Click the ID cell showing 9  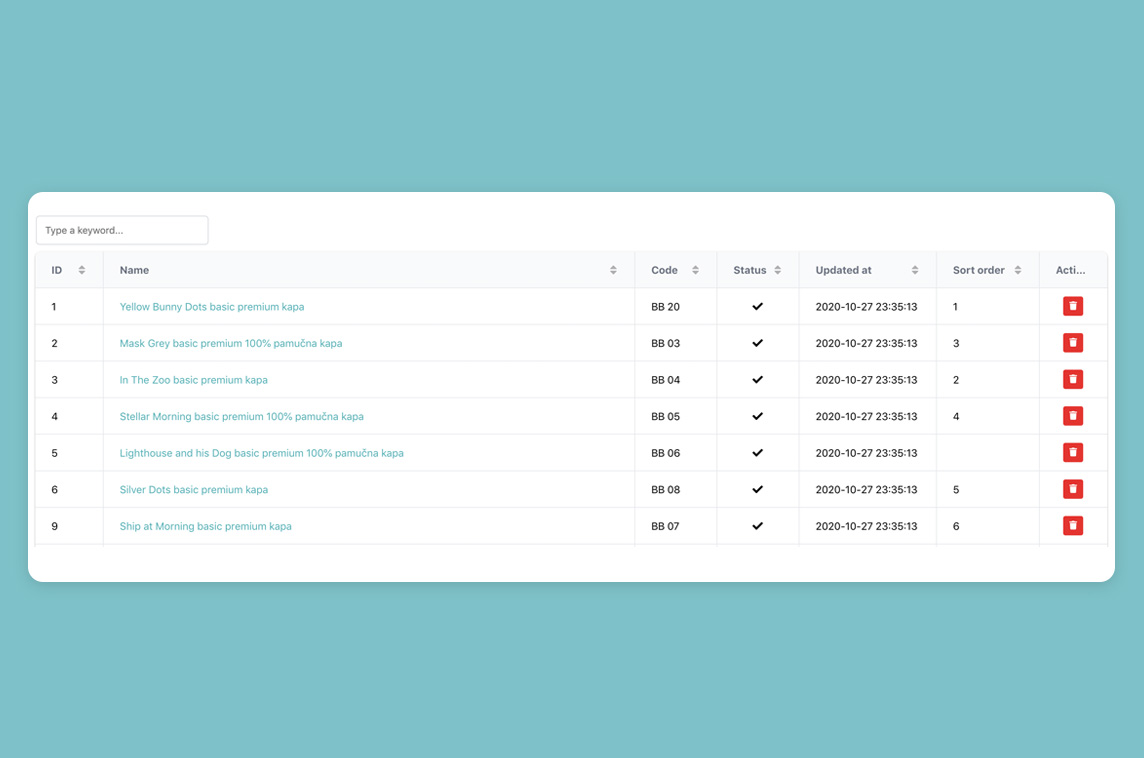click(x=54, y=525)
